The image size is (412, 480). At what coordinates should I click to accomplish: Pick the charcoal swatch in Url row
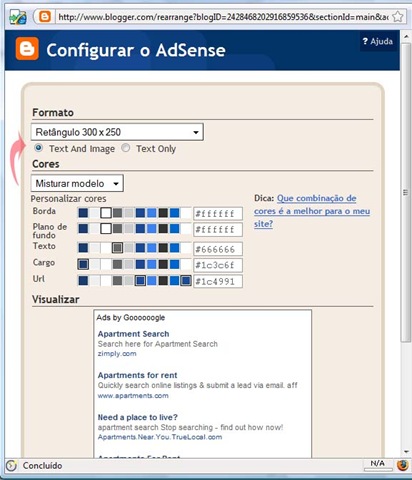click(163, 281)
